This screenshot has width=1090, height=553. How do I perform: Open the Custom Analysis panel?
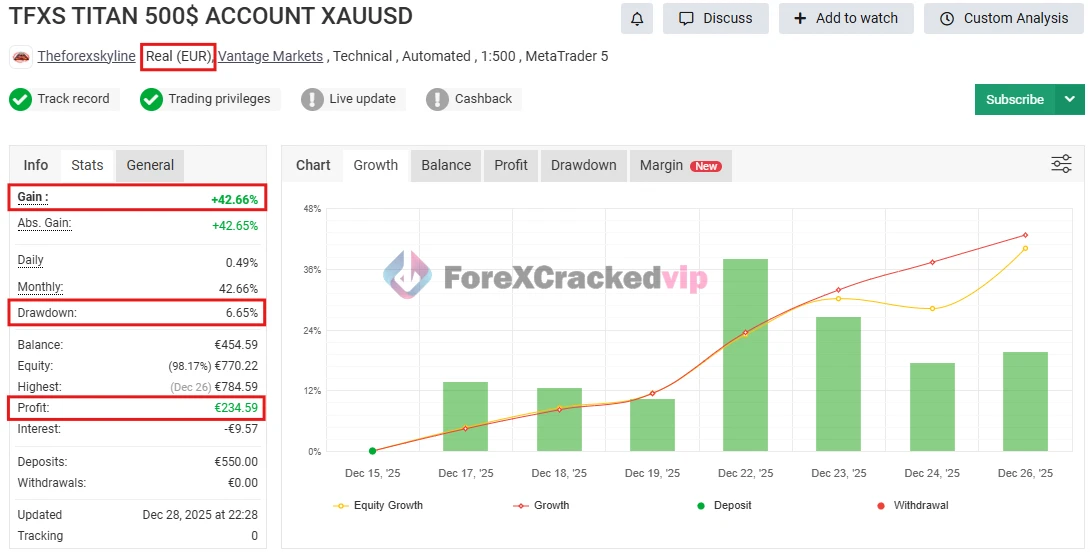[x=1003, y=18]
